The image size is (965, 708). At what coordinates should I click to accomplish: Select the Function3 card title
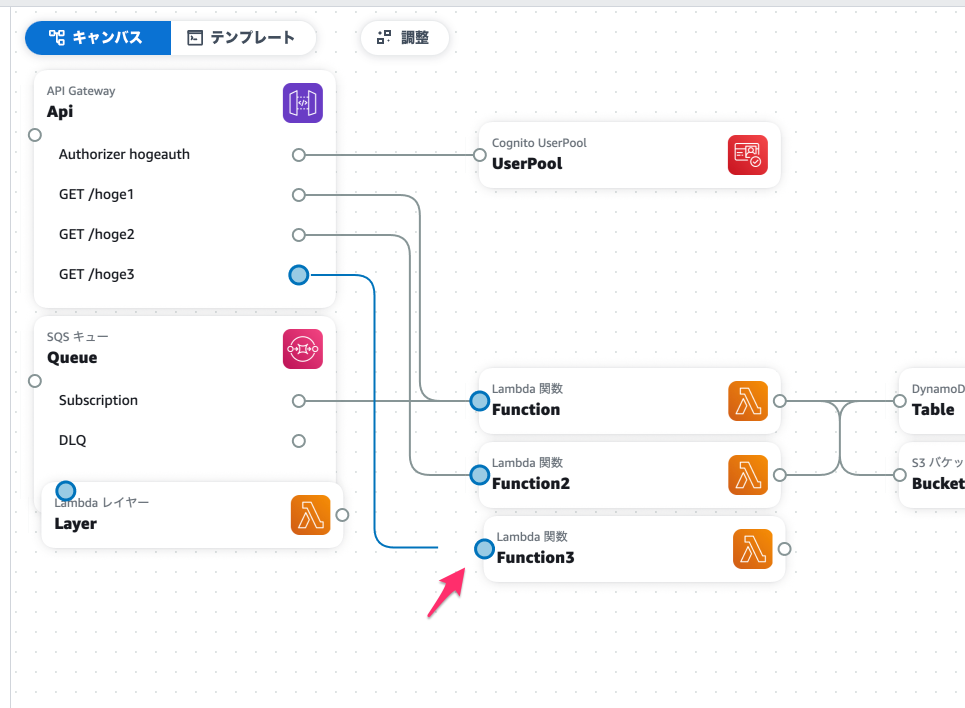click(x=535, y=558)
